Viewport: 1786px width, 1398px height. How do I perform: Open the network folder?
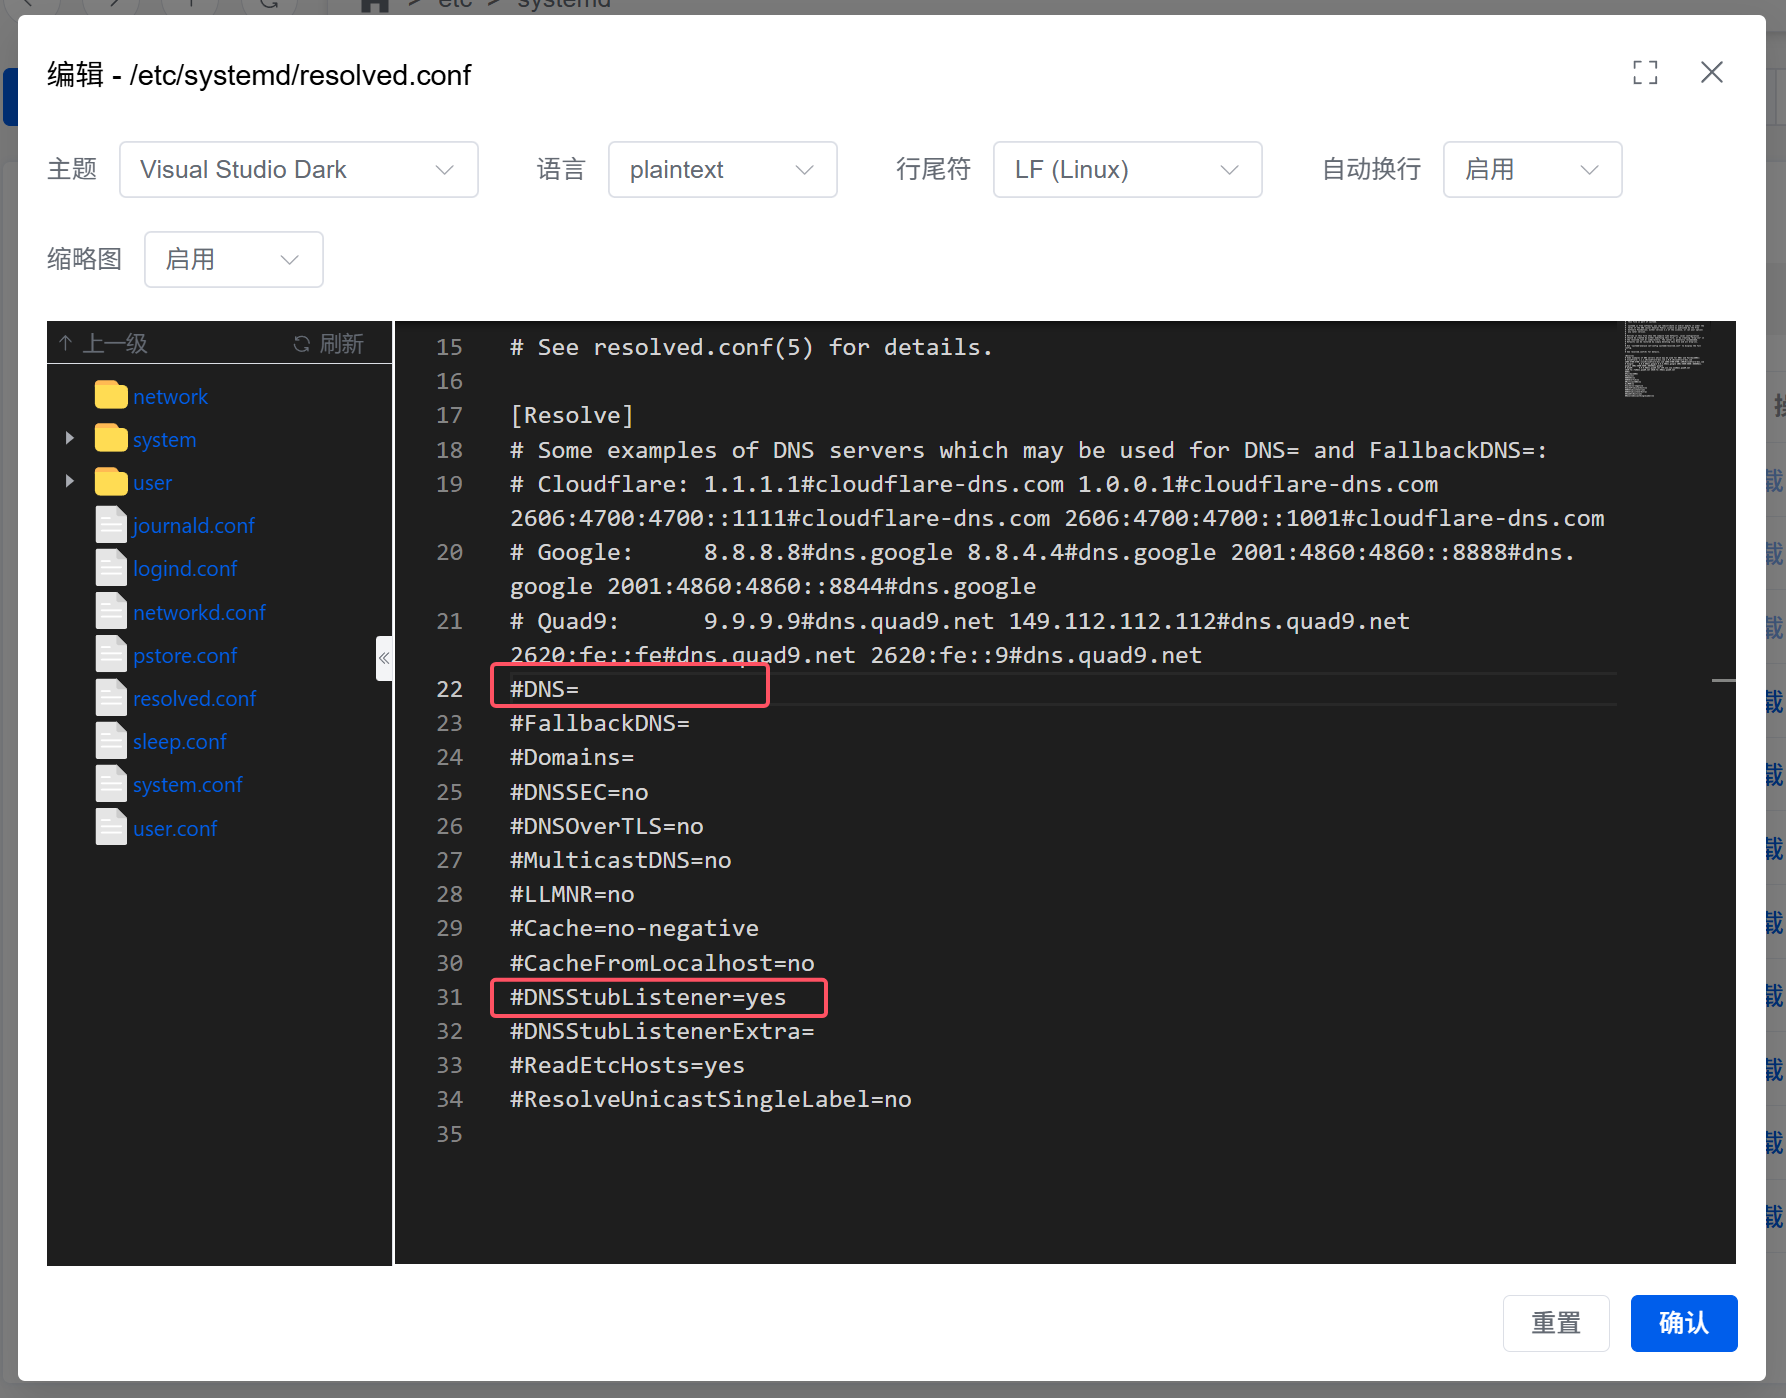170,397
